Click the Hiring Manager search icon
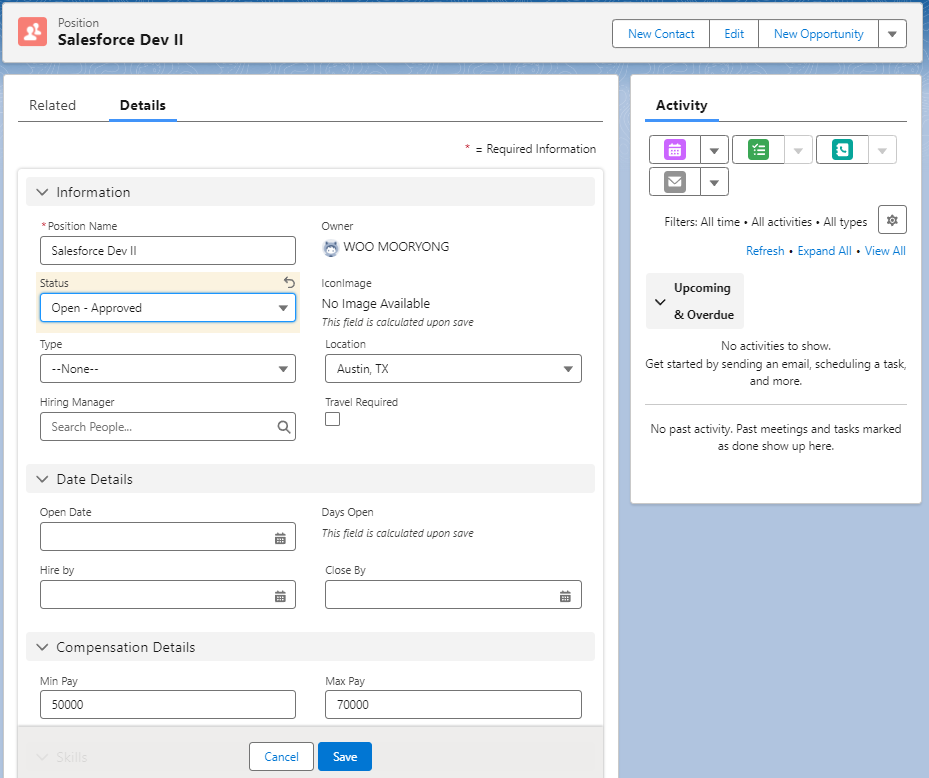The image size is (929, 778). 284,427
